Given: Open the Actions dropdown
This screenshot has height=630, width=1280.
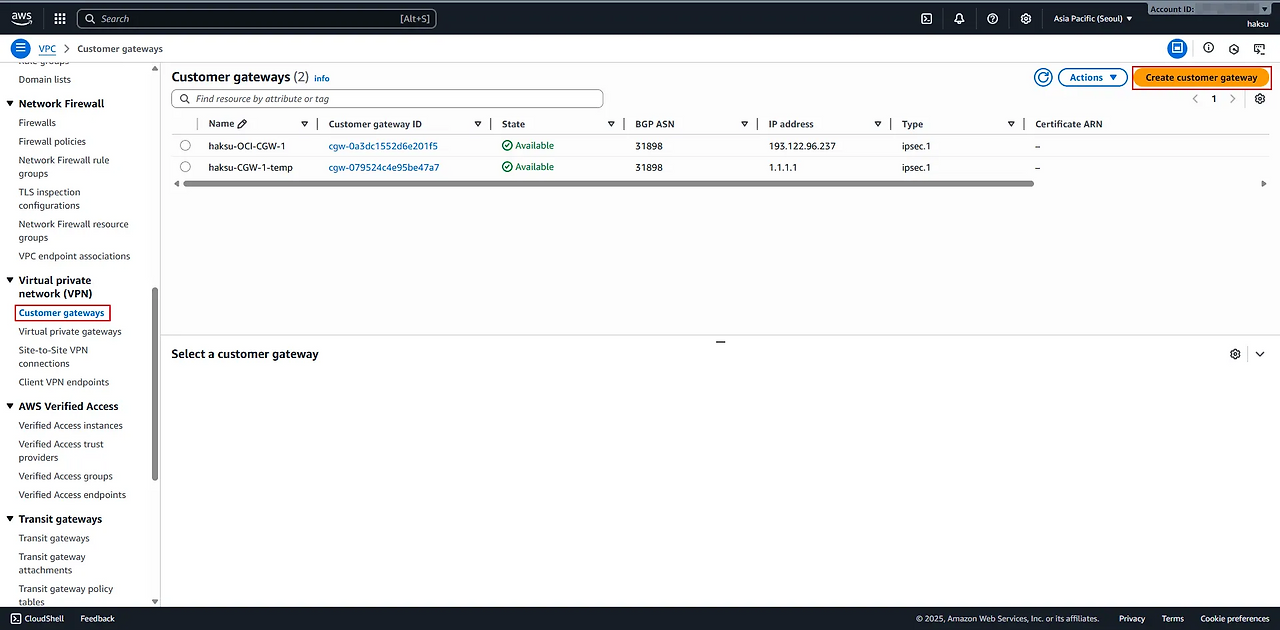Looking at the screenshot, I should (x=1092, y=77).
